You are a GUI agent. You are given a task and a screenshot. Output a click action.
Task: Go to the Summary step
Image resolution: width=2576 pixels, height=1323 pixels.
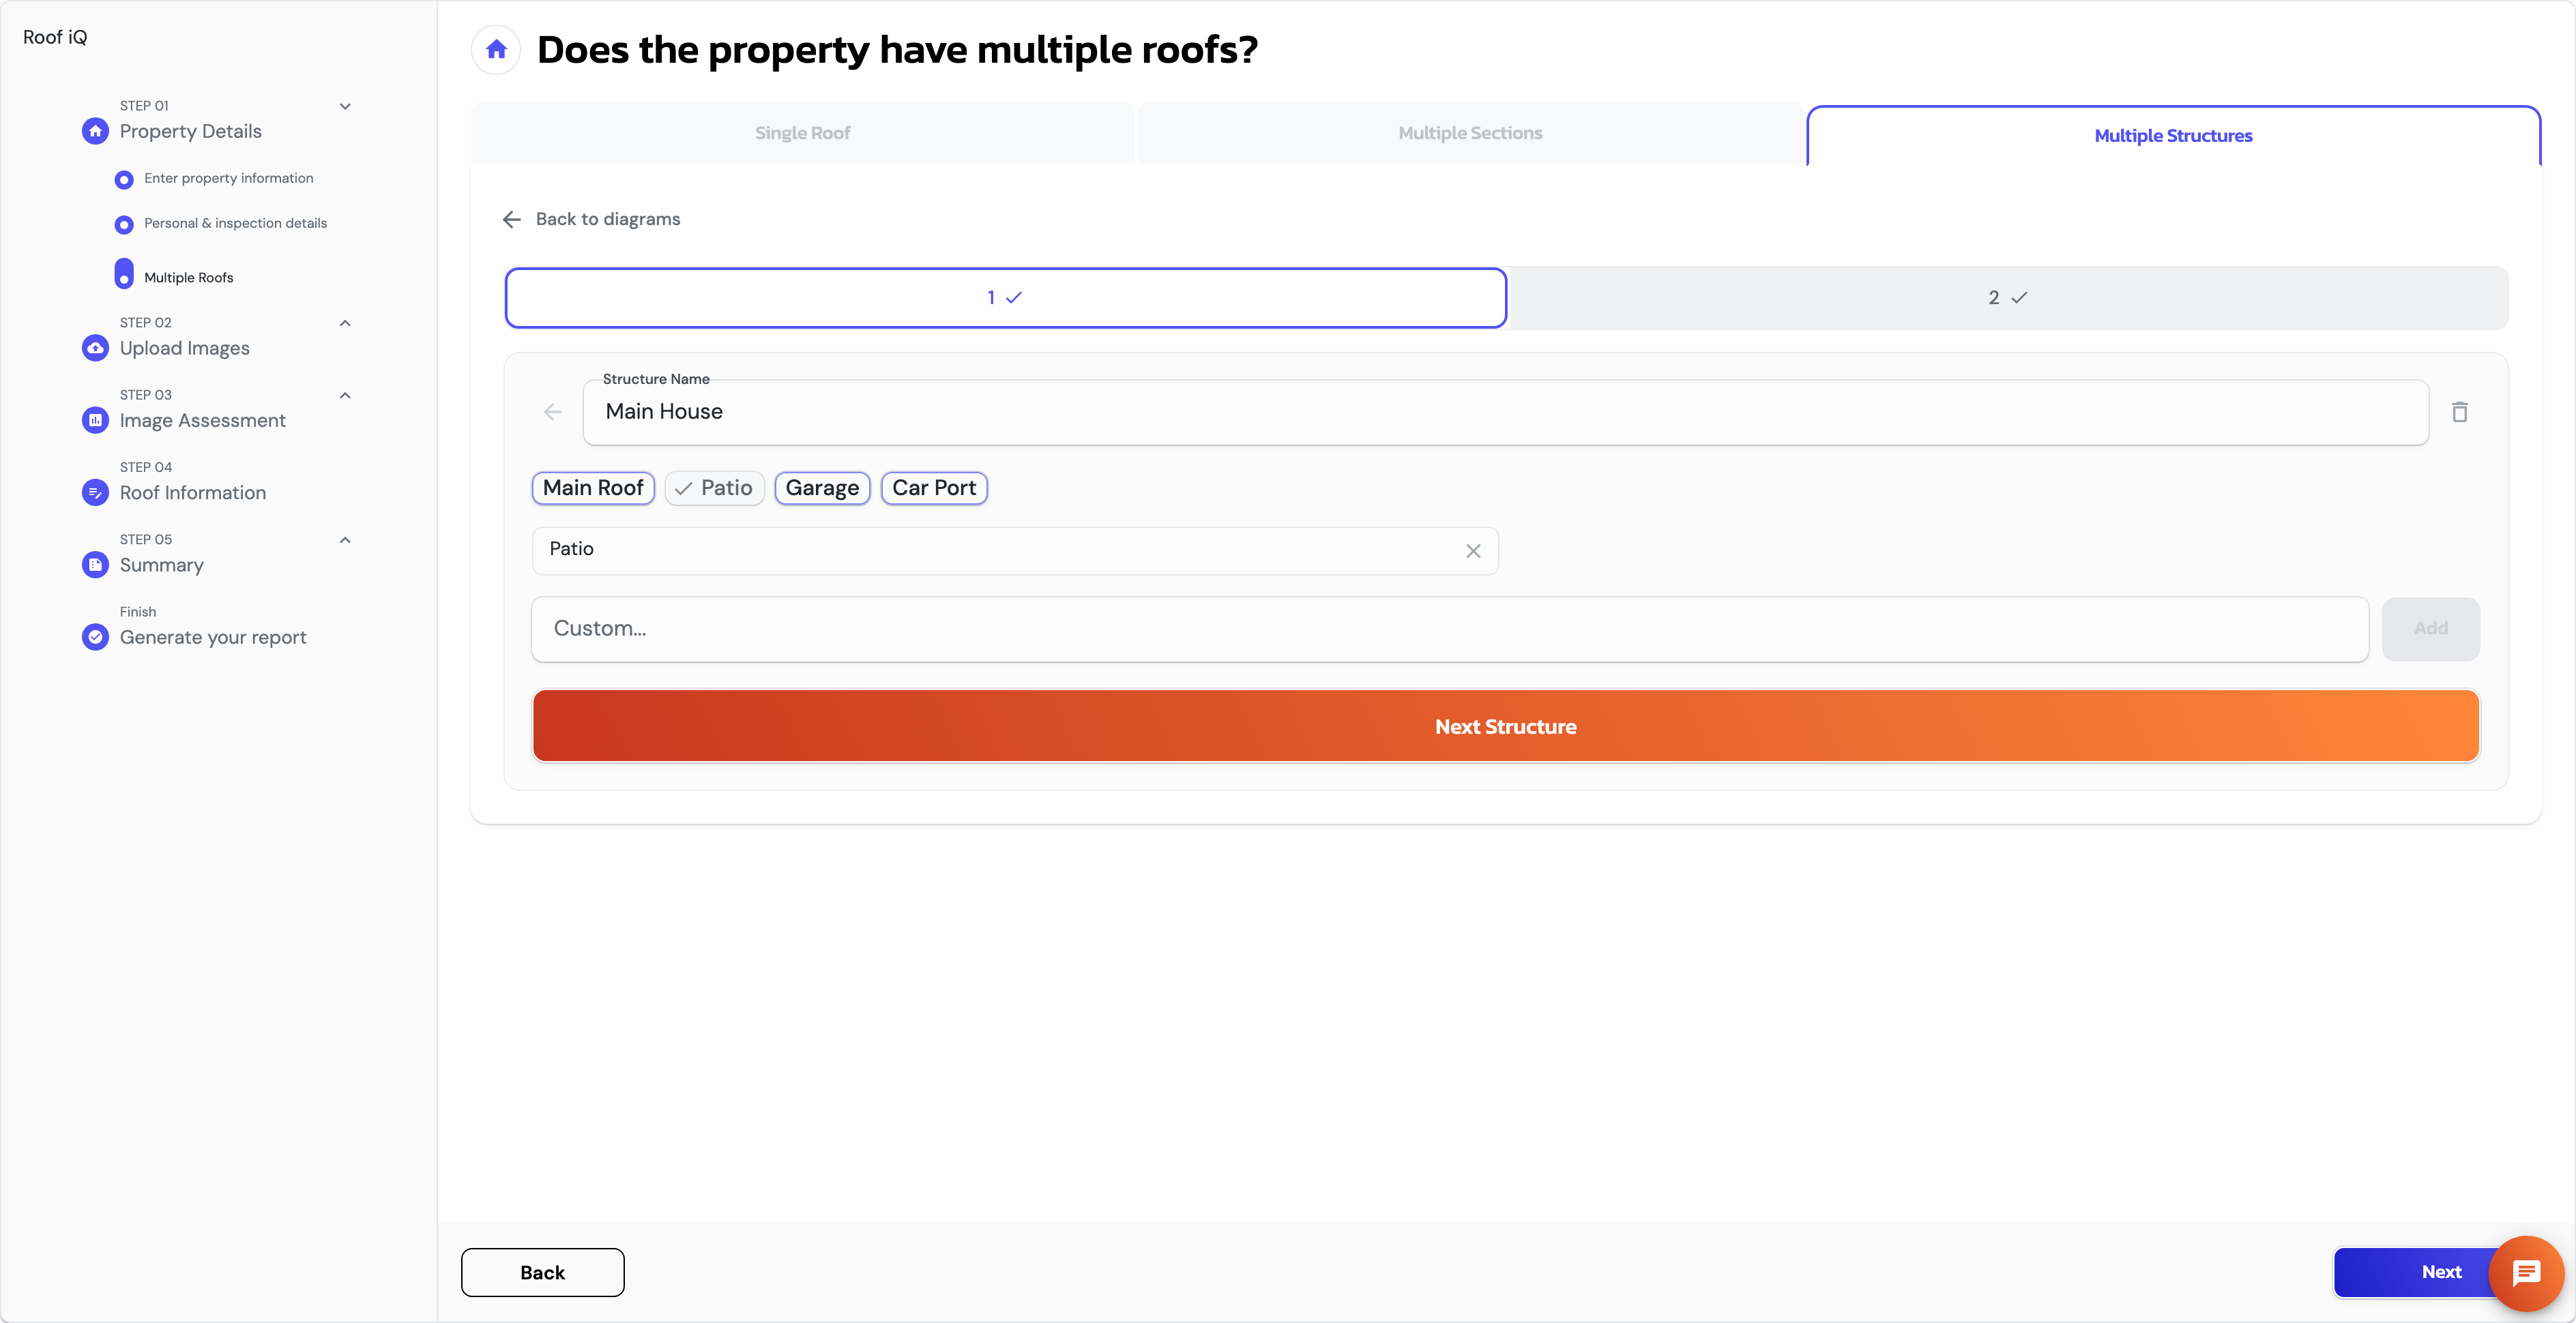point(162,565)
